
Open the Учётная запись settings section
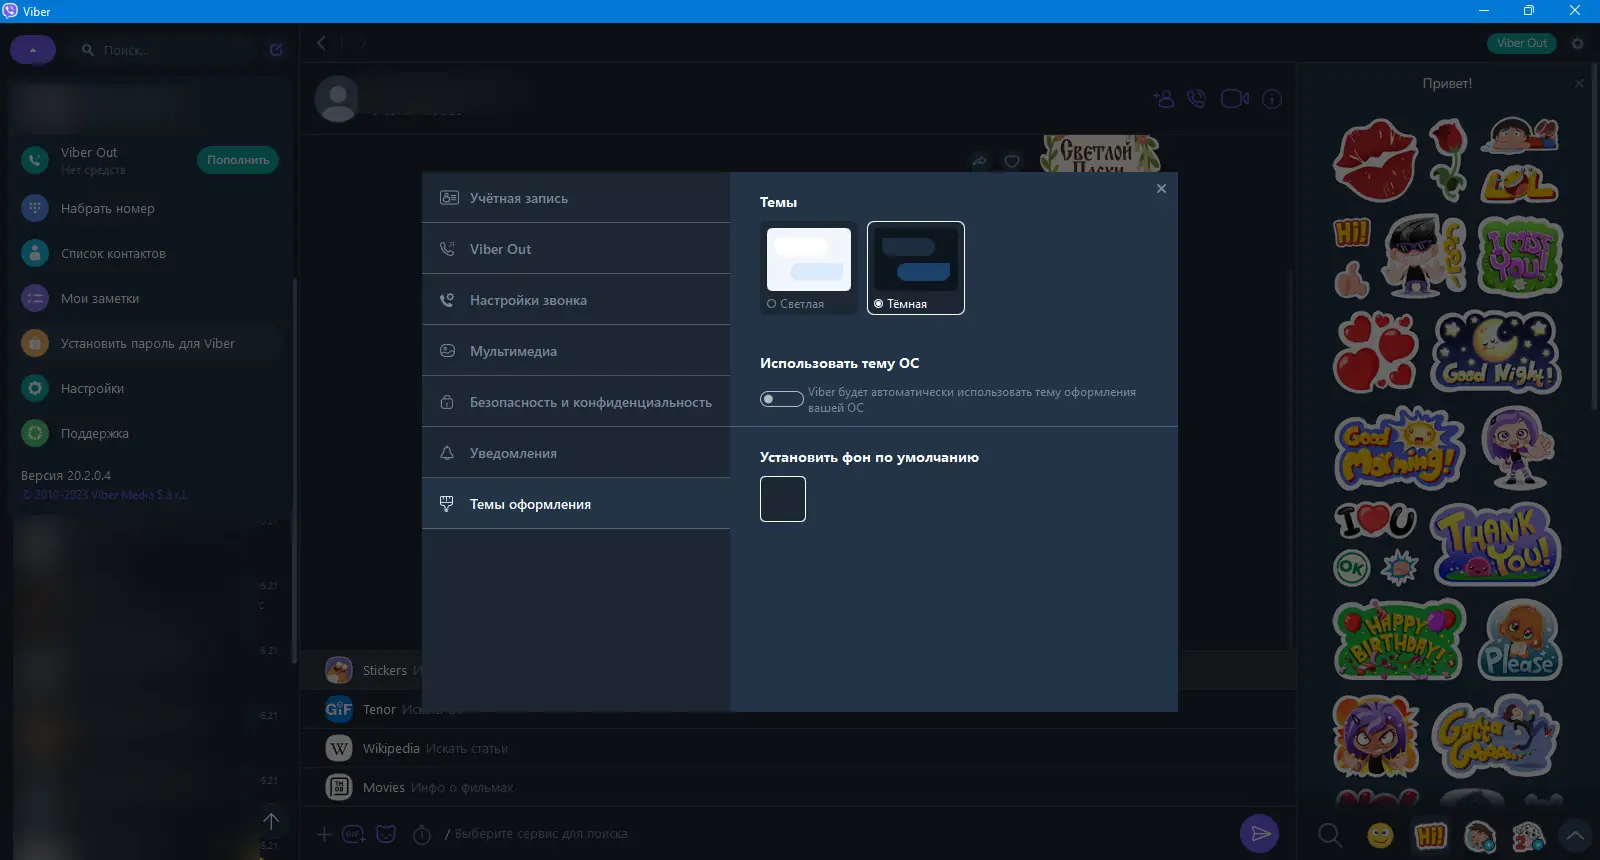pos(576,198)
